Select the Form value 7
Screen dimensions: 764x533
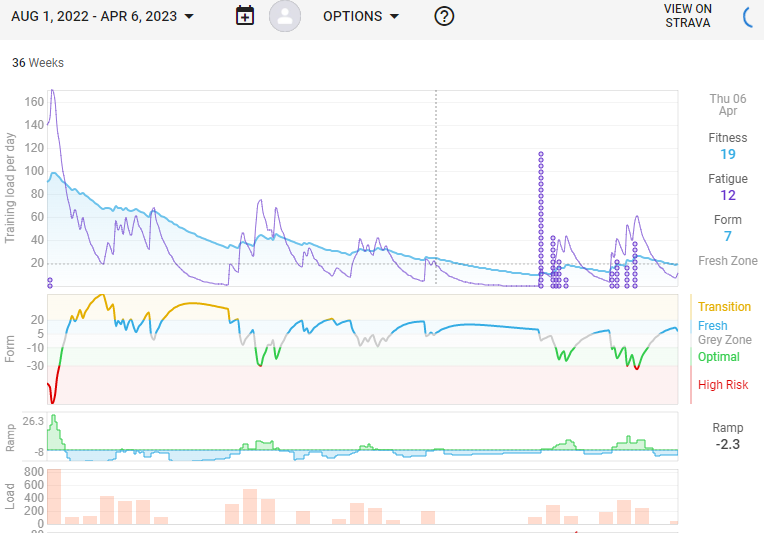727,236
